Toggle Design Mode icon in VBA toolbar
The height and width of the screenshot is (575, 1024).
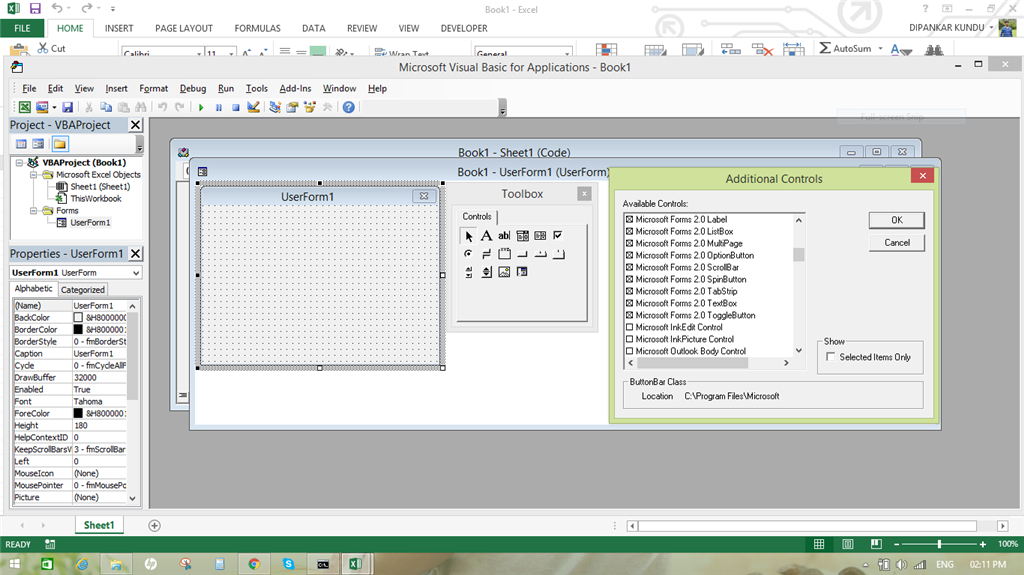pos(253,107)
